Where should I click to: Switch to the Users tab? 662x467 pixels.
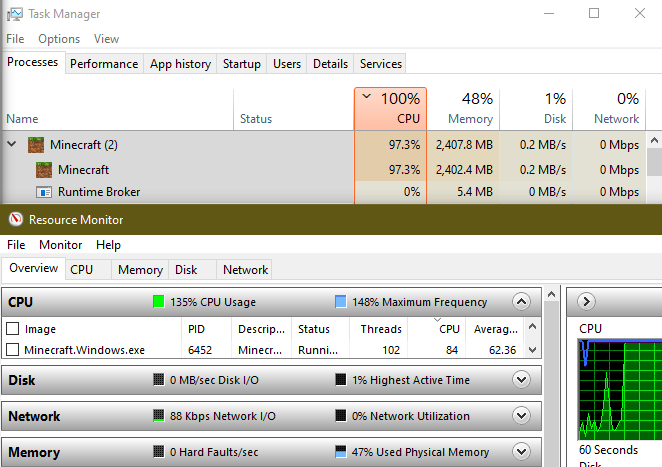point(287,64)
